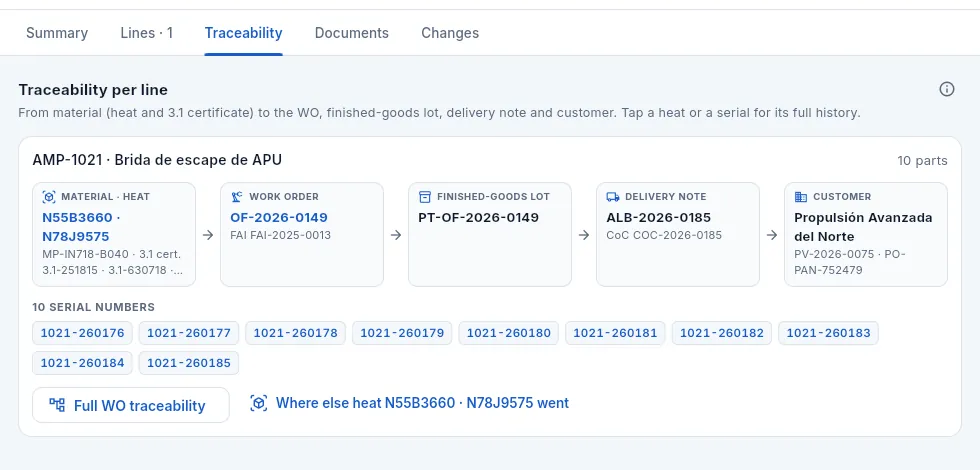Click customer Propulsión Avanzada del Norte
The height and width of the screenshot is (470, 980).
(x=863, y=227)
